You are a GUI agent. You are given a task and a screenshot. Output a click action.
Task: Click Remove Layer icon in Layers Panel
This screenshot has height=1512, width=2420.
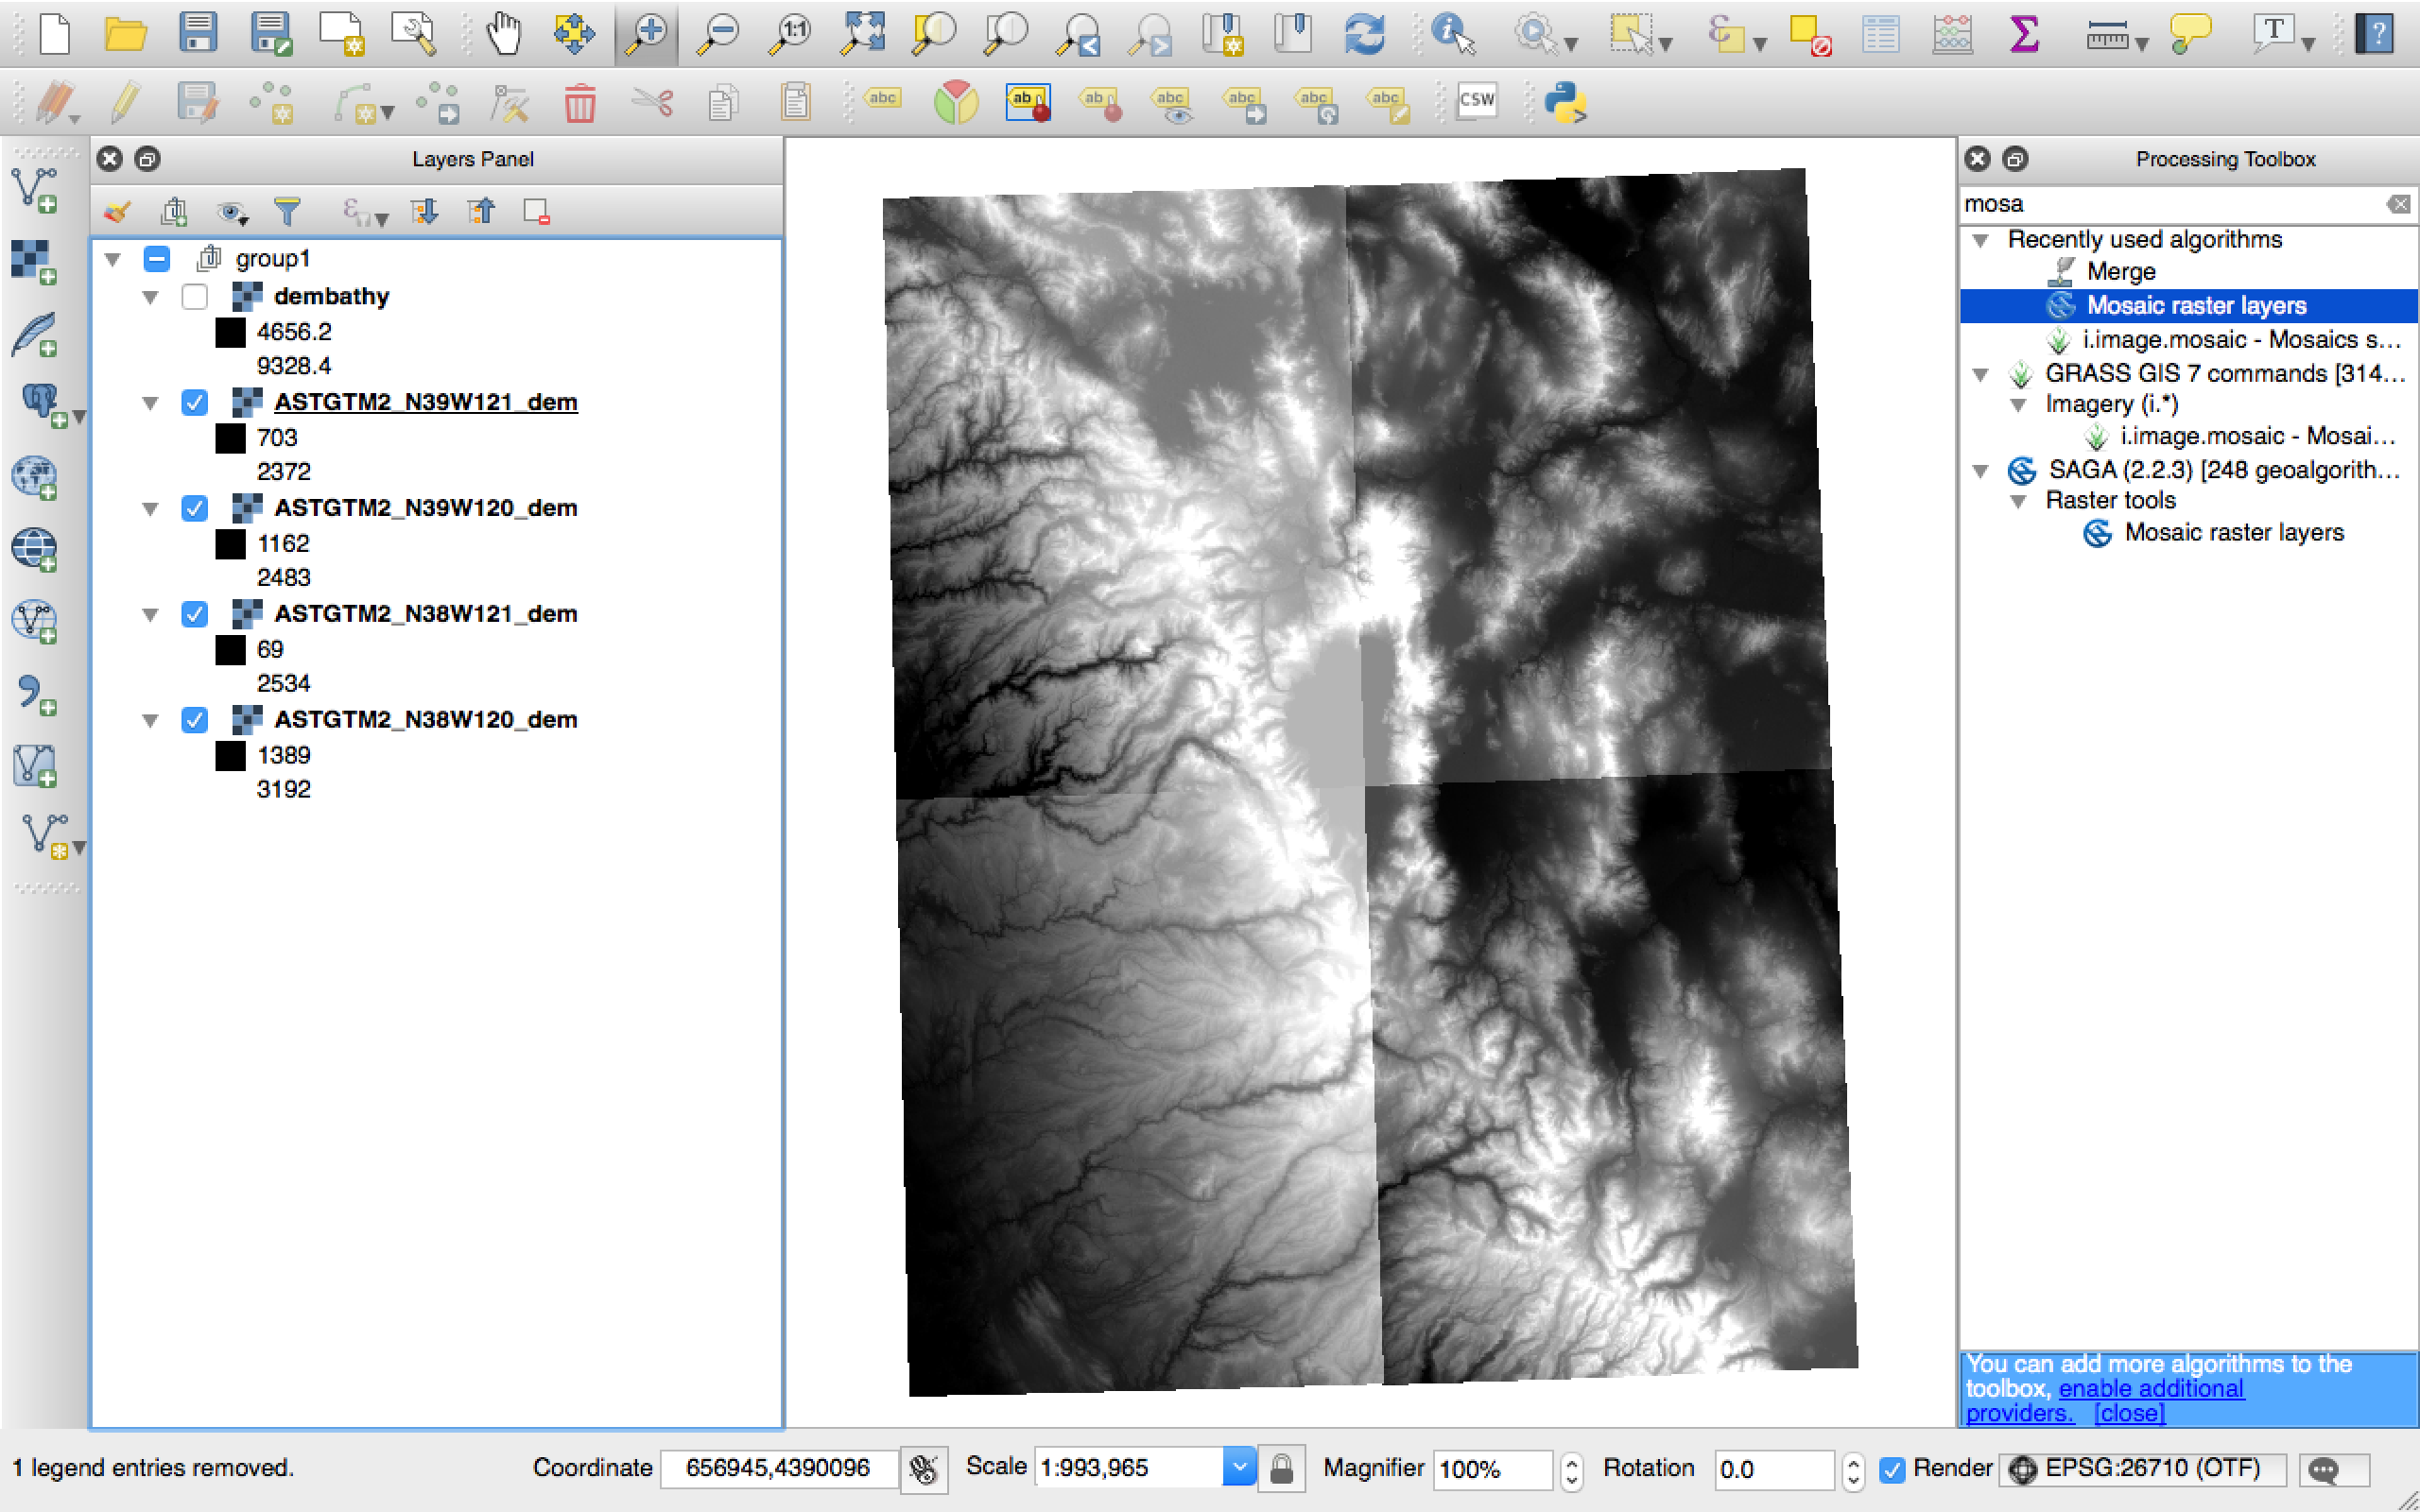537,211
